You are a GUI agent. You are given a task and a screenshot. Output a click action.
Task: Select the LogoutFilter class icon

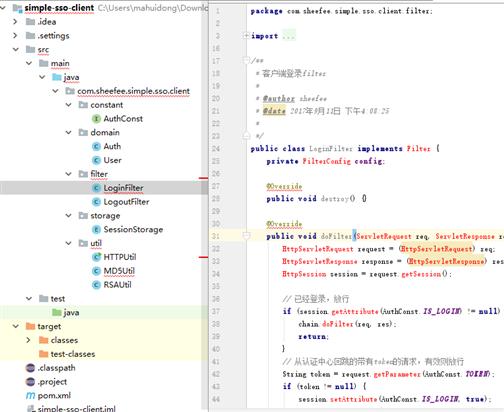pos(96,202)
